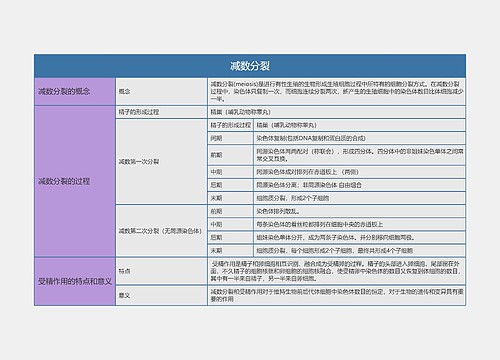Image resolution: width=500 pixels, height=360 pixels.
Task: Select the 同源染色体两两配对 description cell
Action: click(359, 155)
